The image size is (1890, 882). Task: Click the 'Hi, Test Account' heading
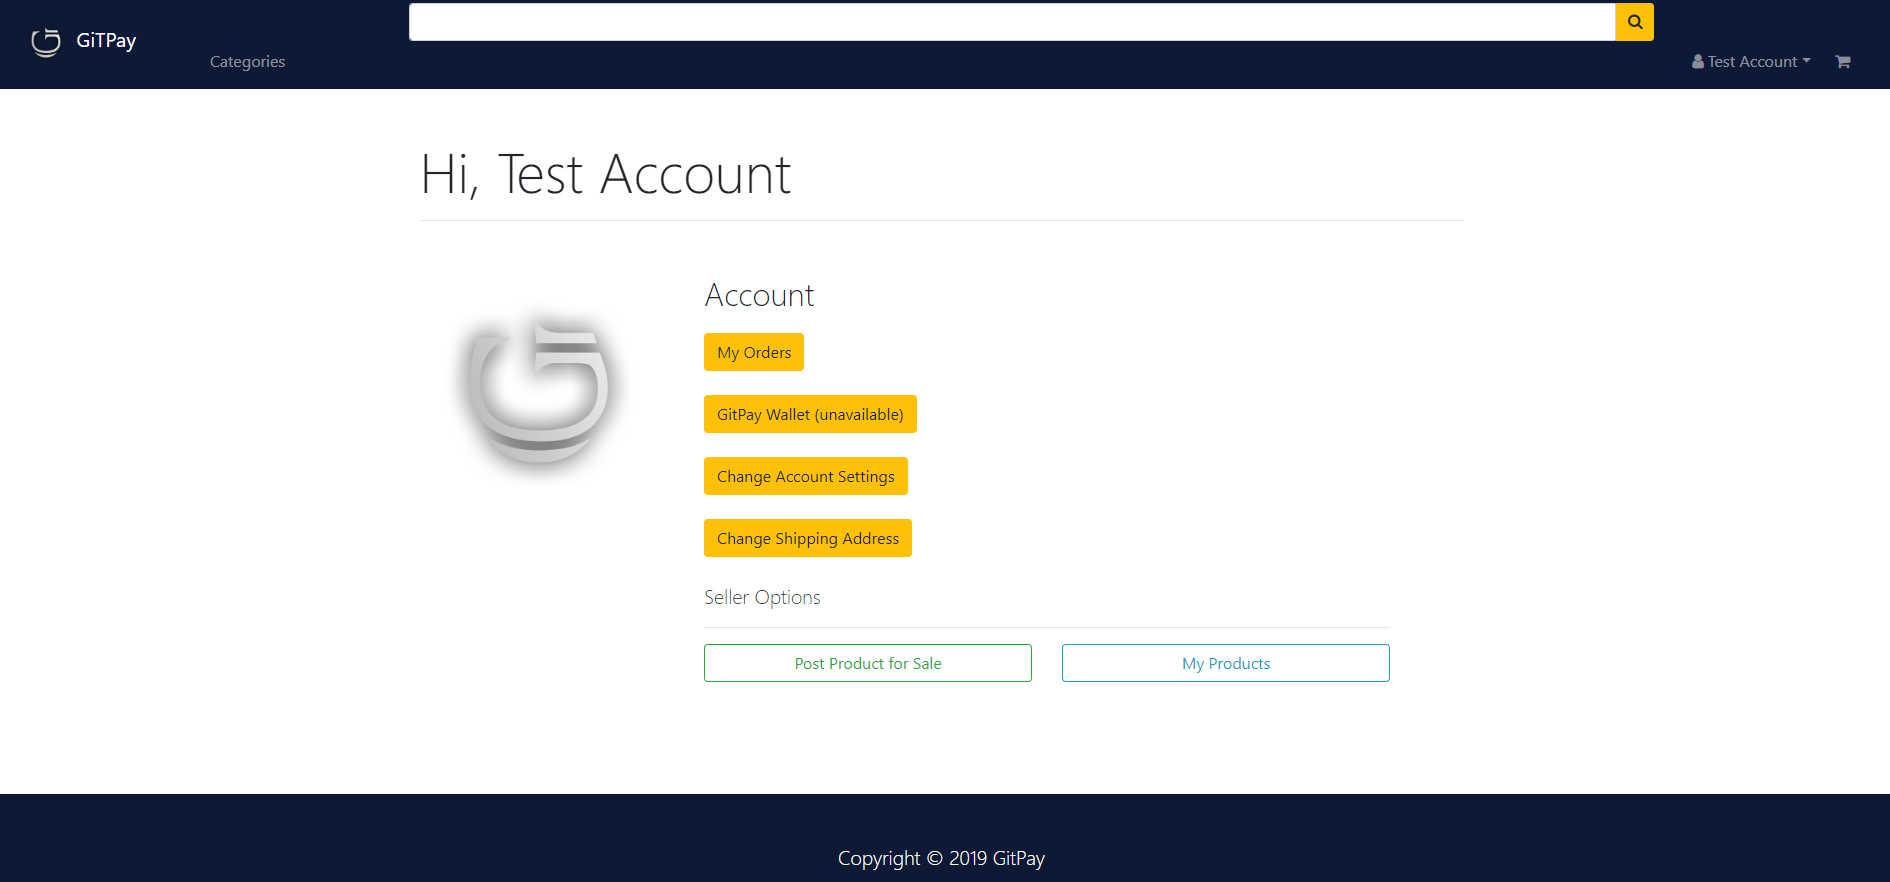point(606,175)
